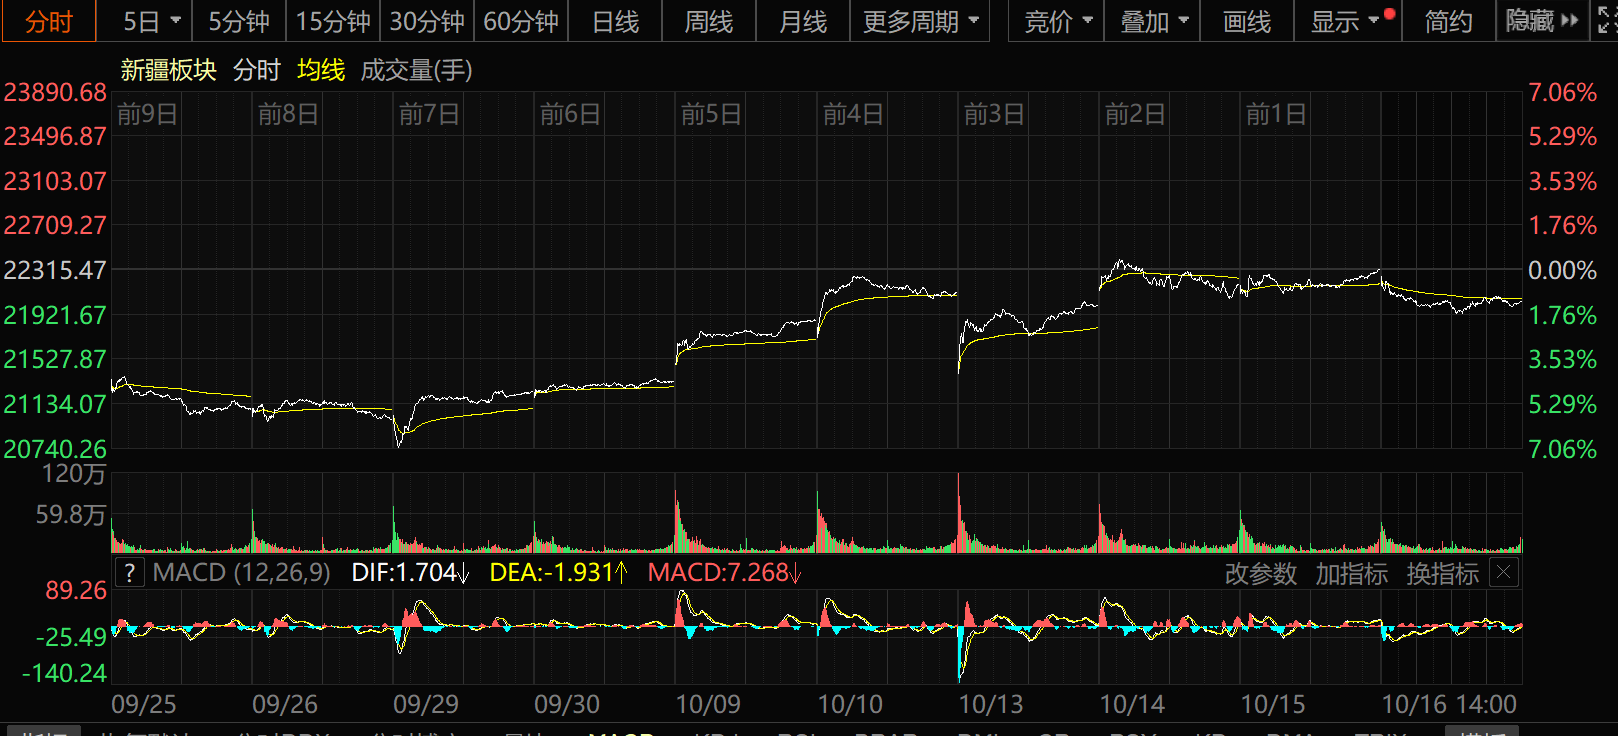Expand the 5日 dropdown
1618x736 pixels.
pos(152,21)
